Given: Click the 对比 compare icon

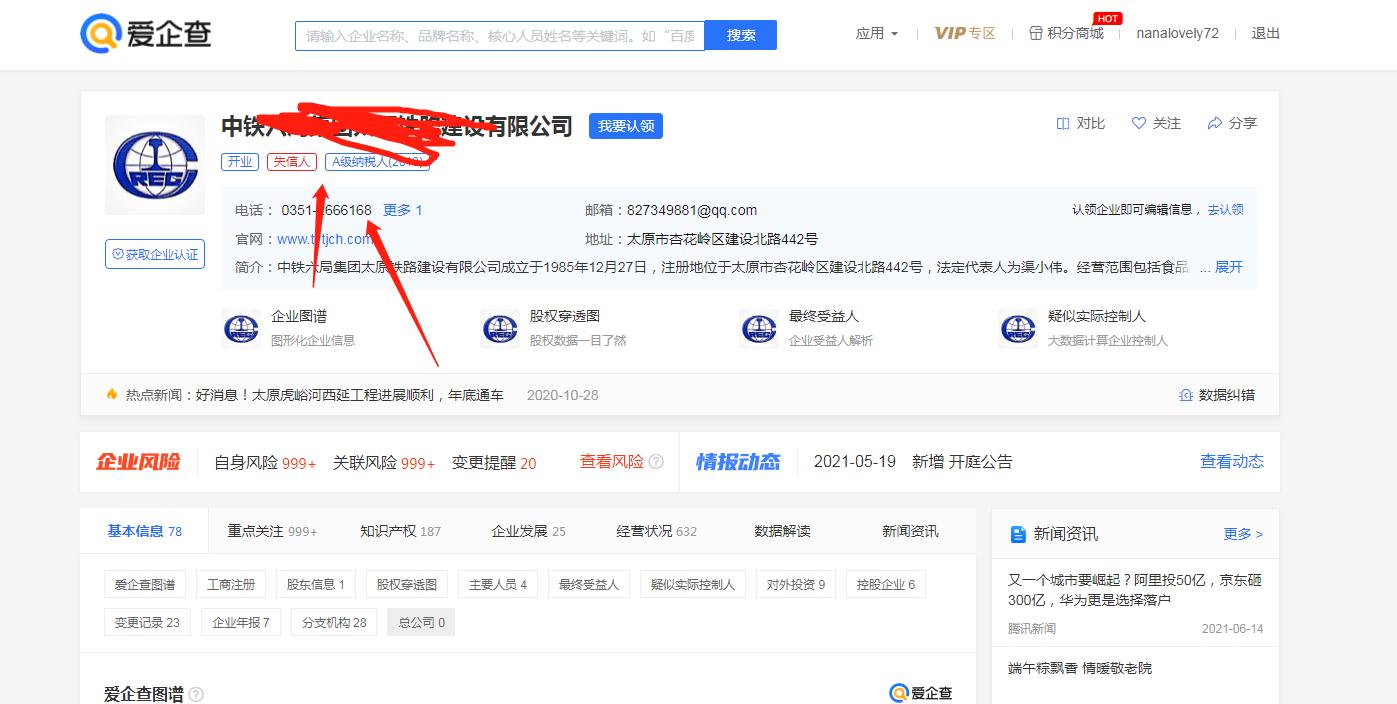Looking at the screenshot, I should click(1063, 123).
